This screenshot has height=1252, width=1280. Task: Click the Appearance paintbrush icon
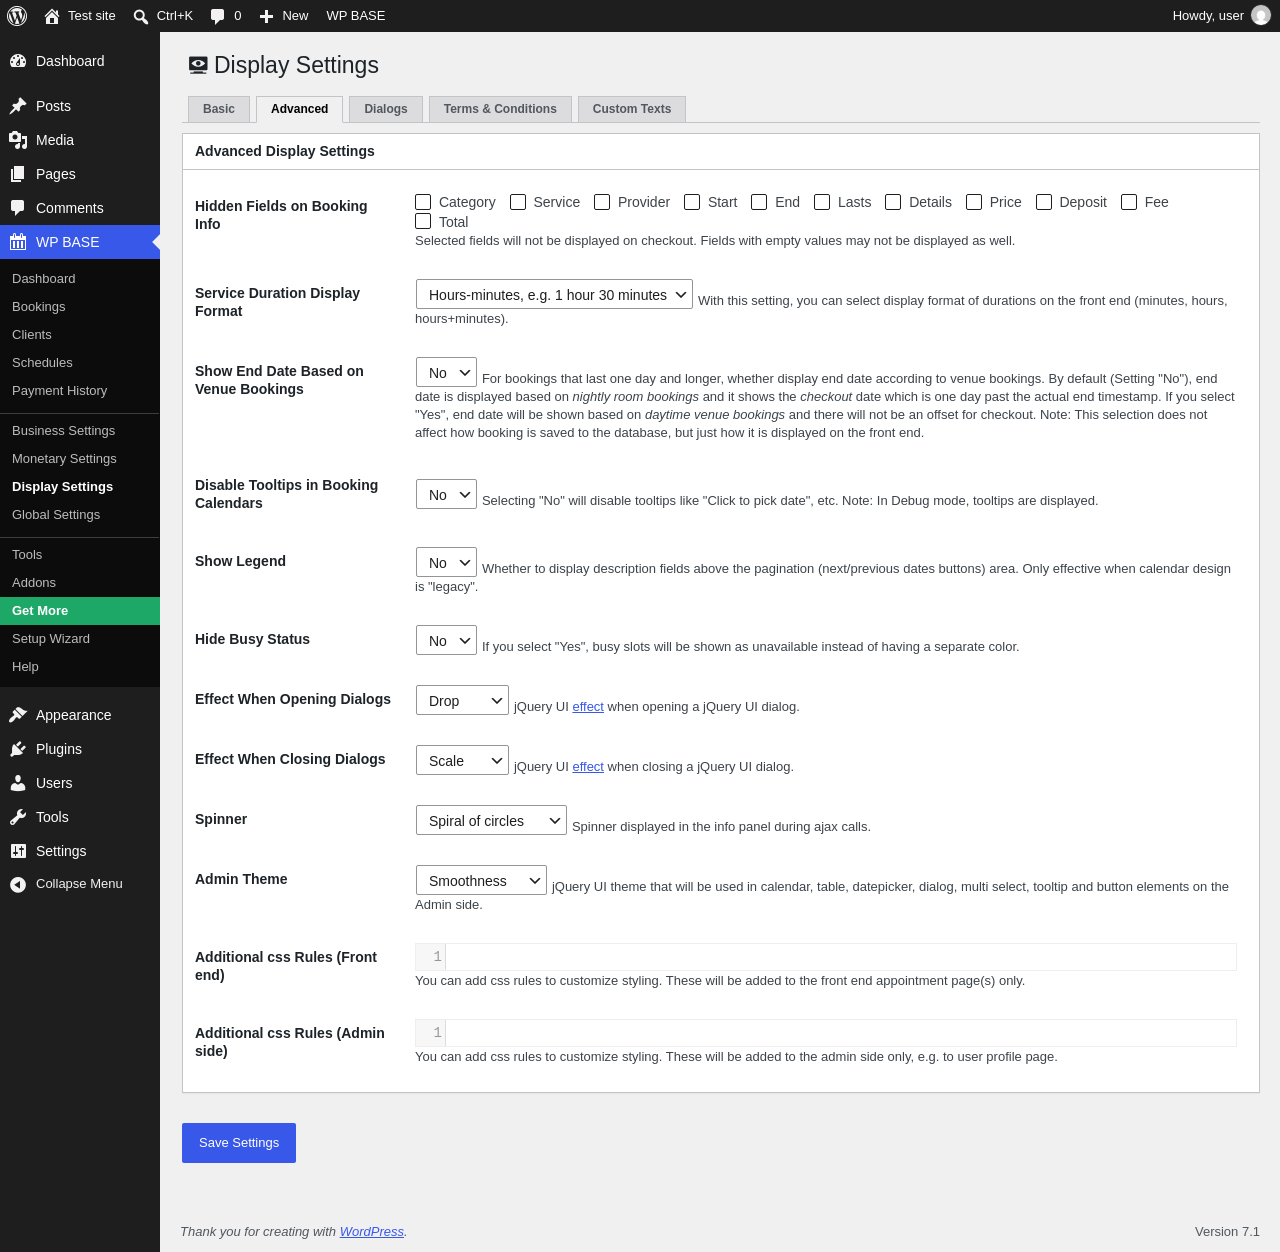tap(18, 715)
